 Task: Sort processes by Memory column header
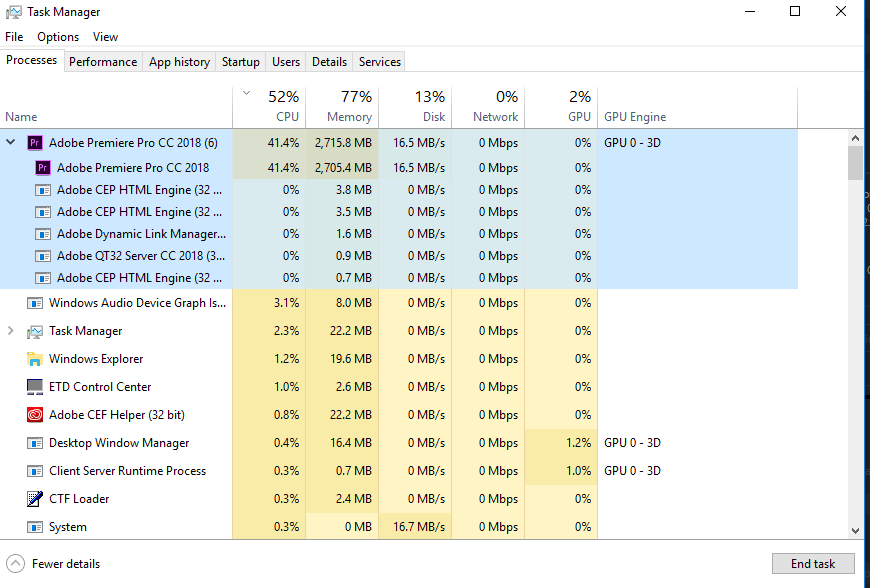(341, 105)
